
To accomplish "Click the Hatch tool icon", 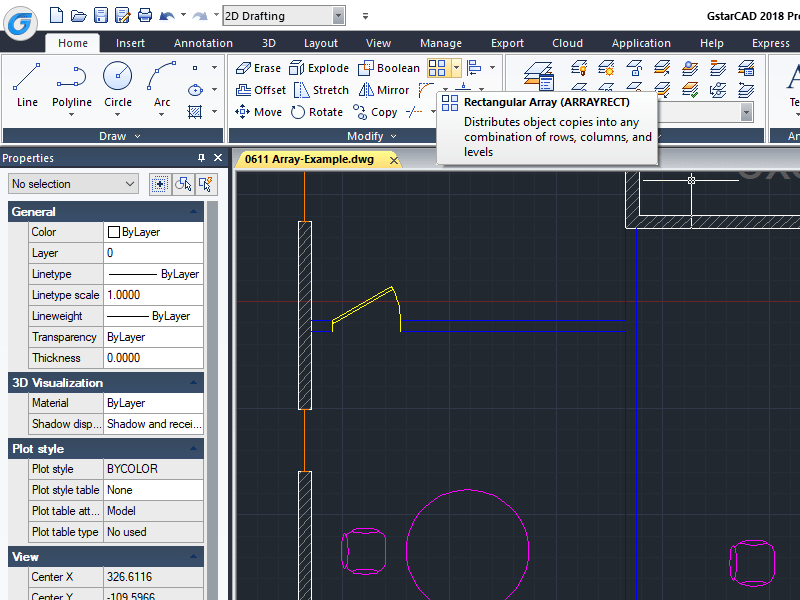I will pyautogui.click(x=195, y=112).
